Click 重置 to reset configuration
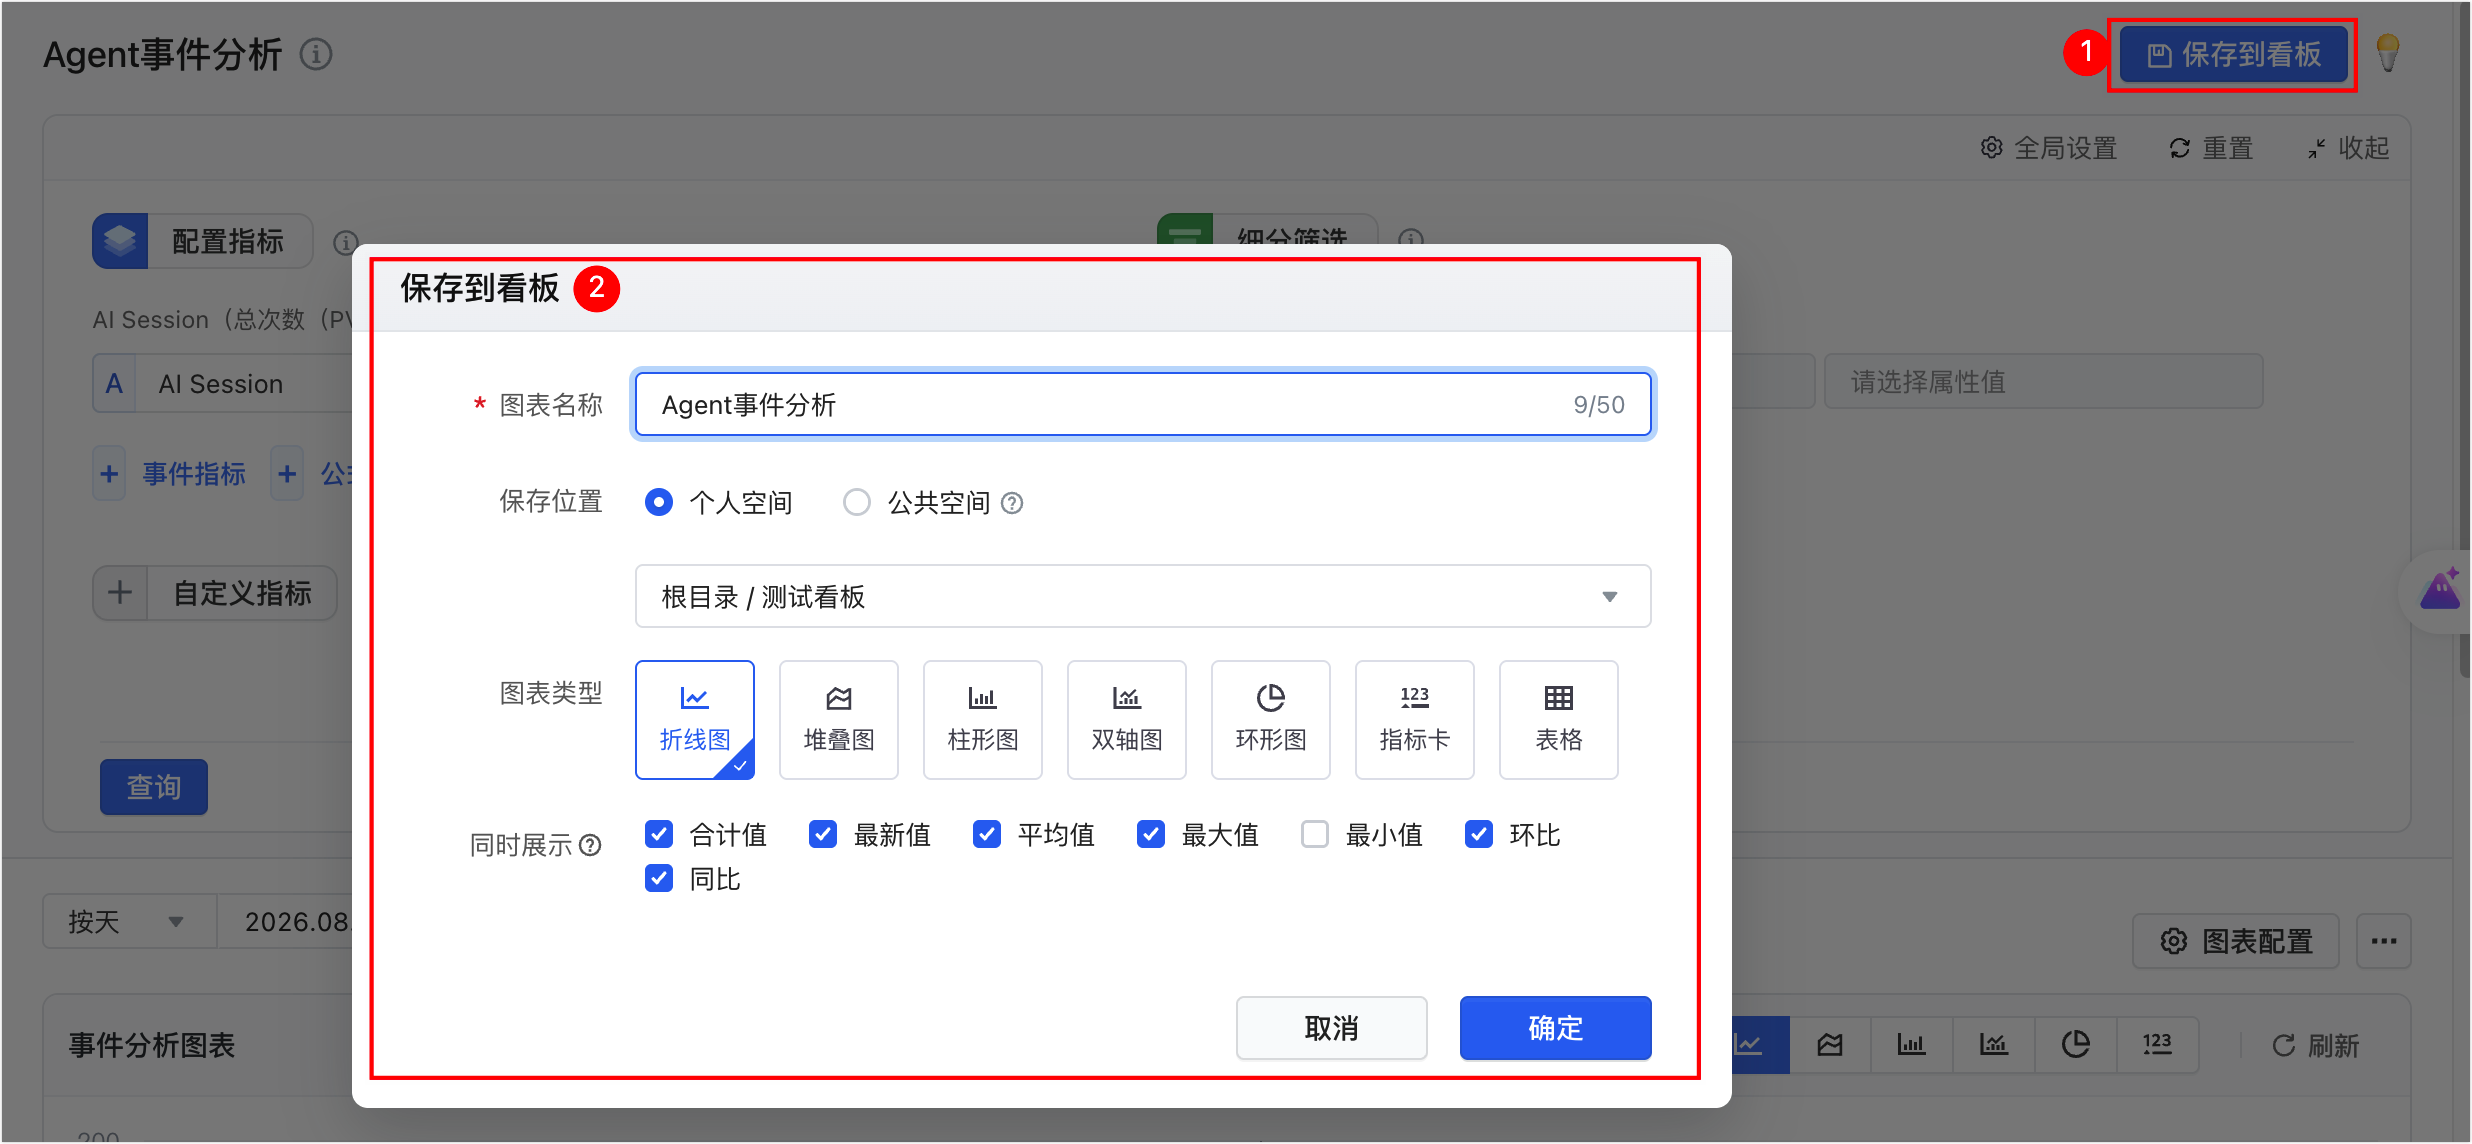The image size is (2472, 1144). click(2211, 148)
